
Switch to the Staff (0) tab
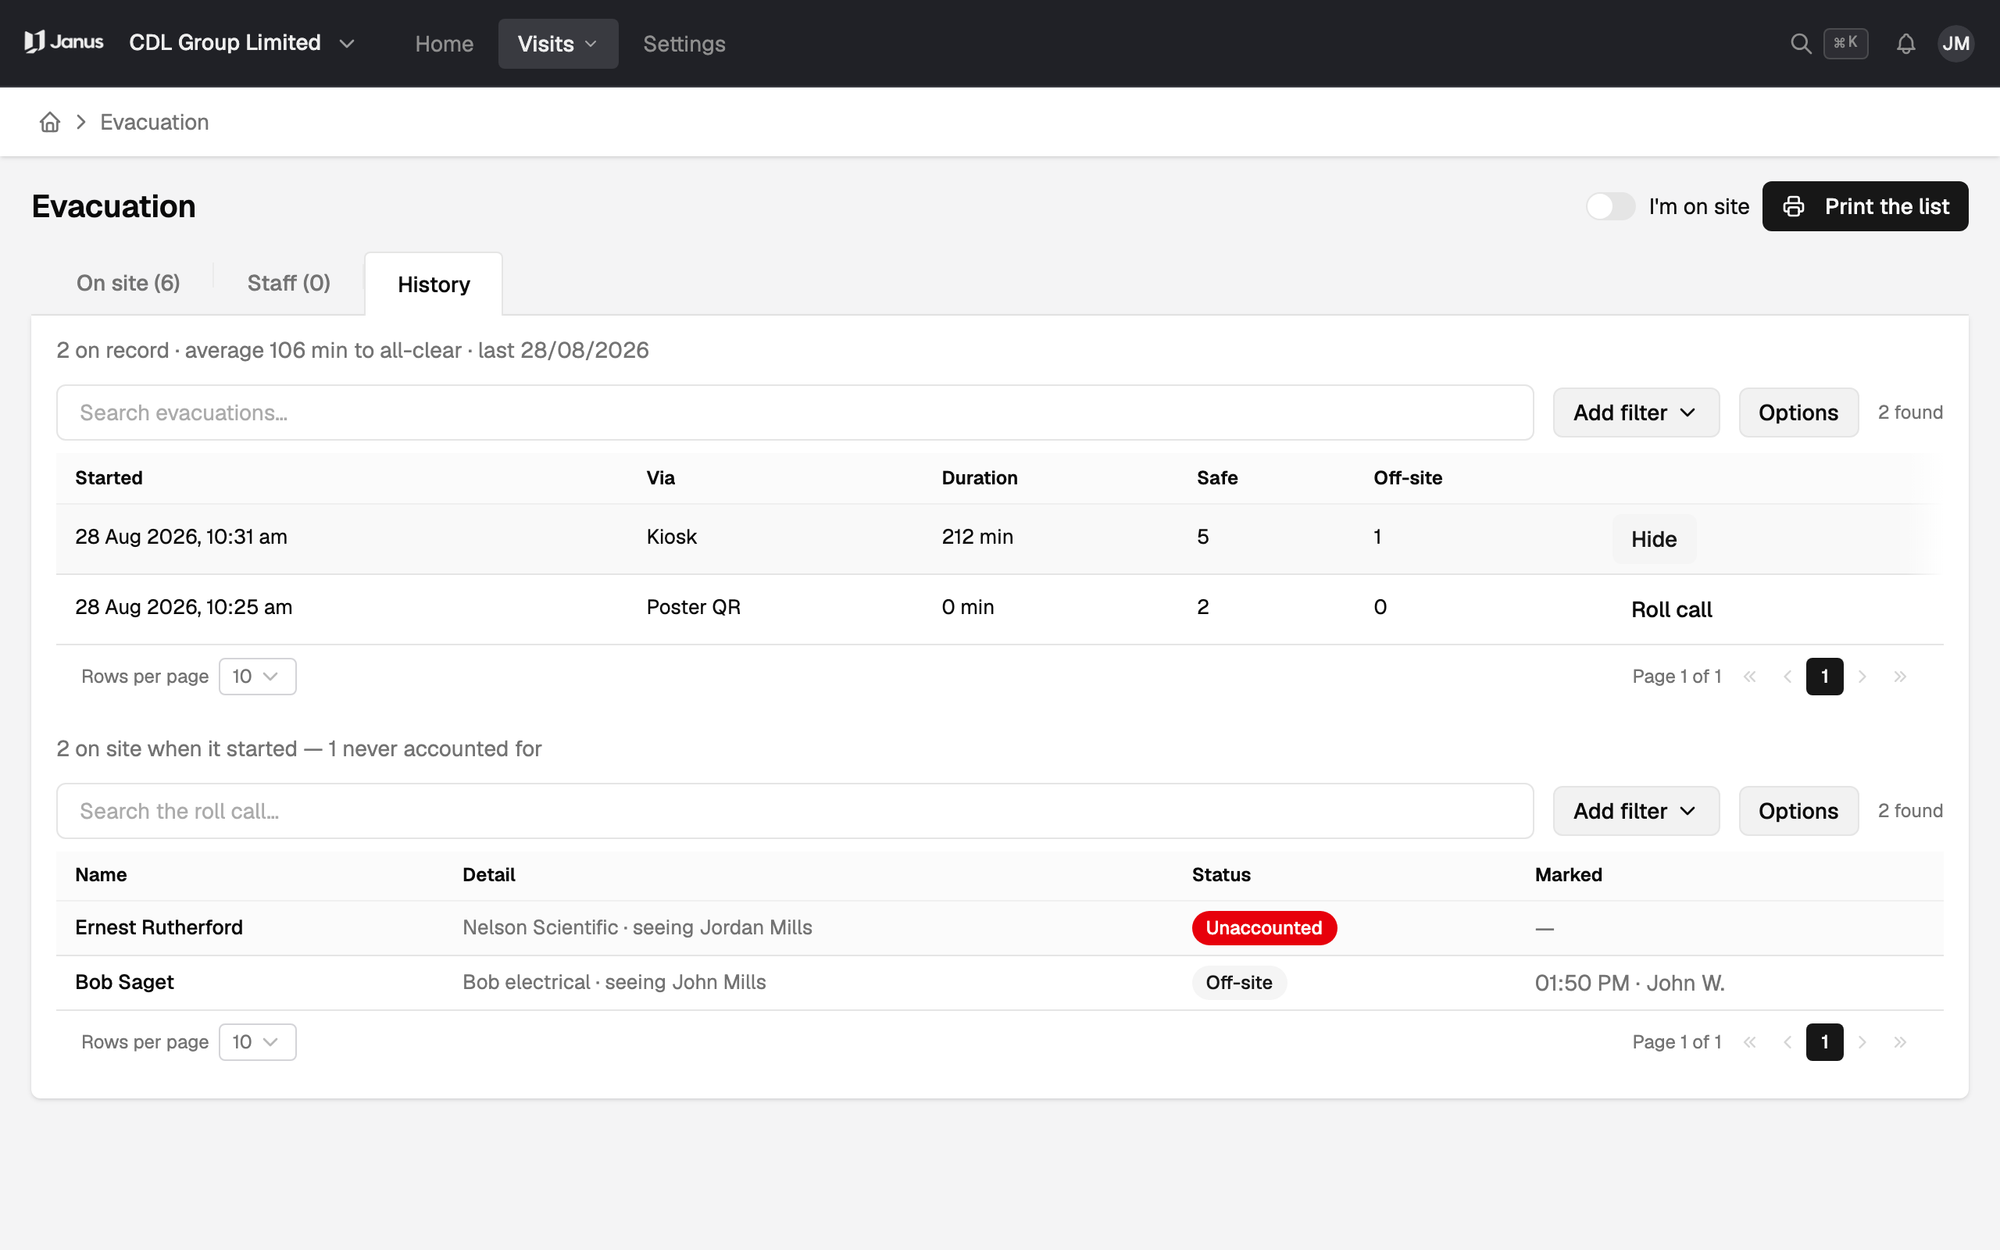point(289,283)
